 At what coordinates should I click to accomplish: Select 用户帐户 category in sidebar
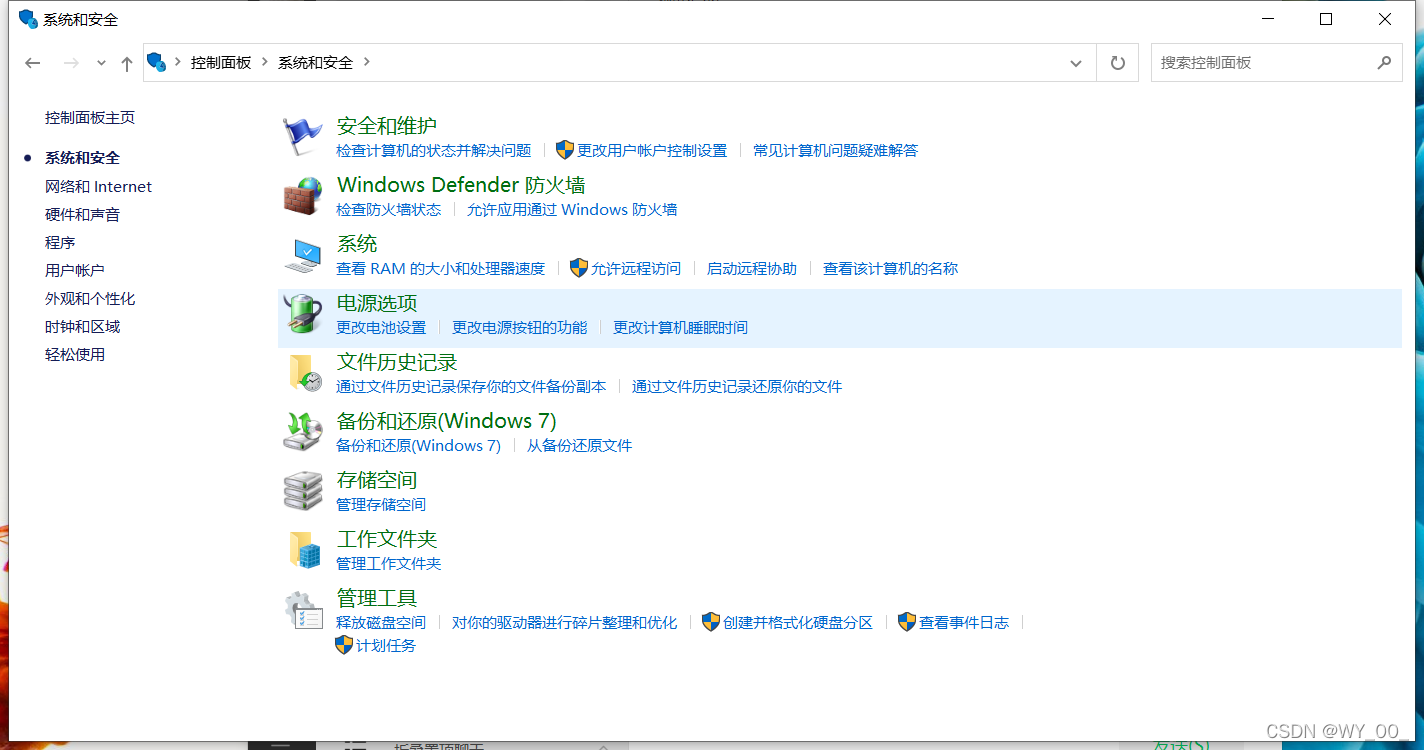(75, 270)
